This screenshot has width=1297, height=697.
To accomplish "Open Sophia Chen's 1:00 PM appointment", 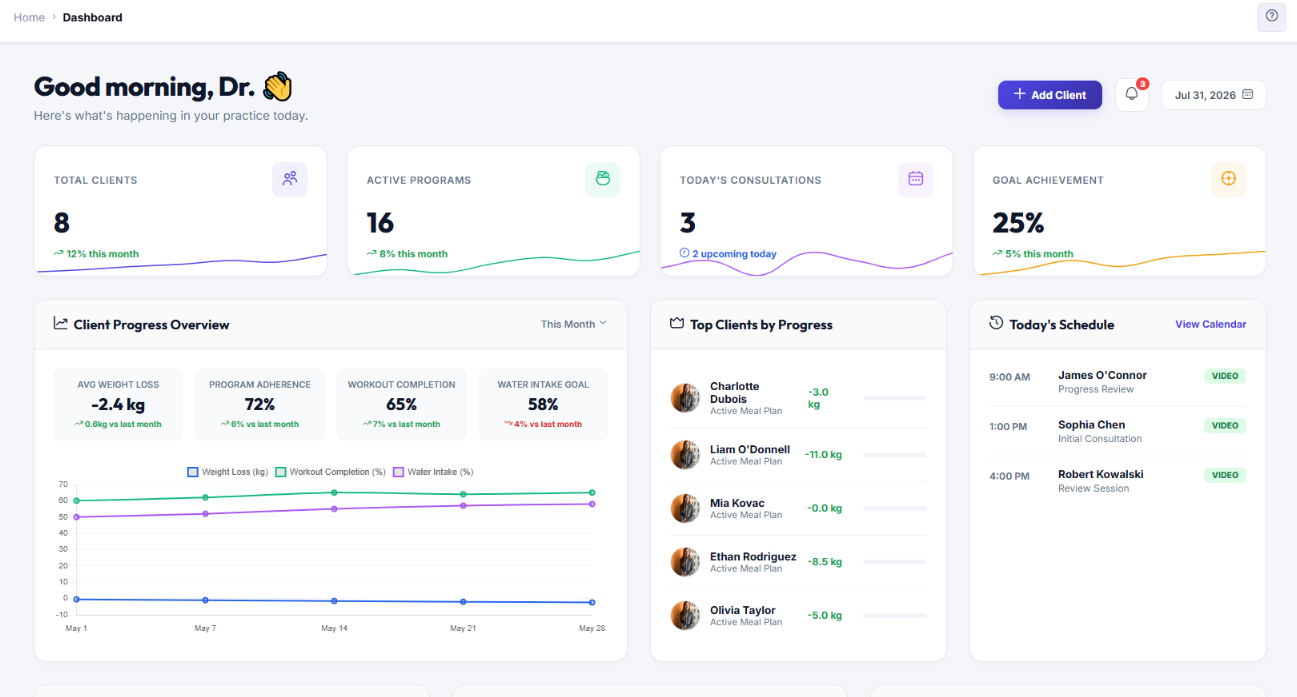I will coord(1118,431).
